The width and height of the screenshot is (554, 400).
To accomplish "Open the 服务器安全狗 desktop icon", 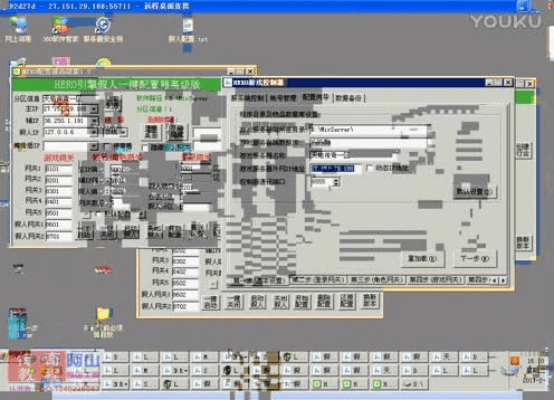I will tap(103, 29).
